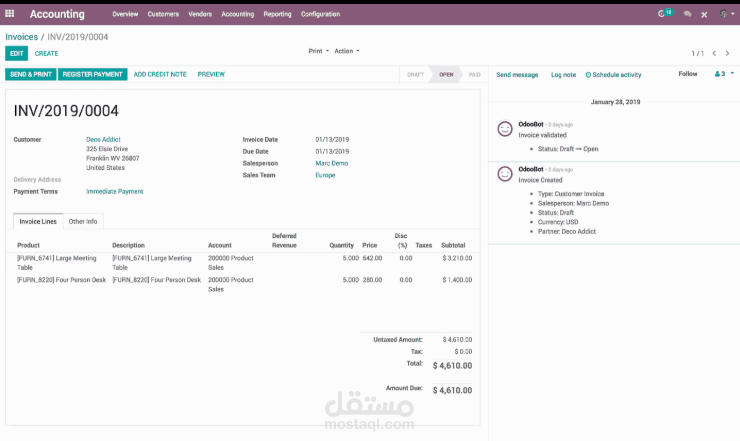Click the OPEN status stage
This screenshot has height=441, width=740.
(446, 75)
